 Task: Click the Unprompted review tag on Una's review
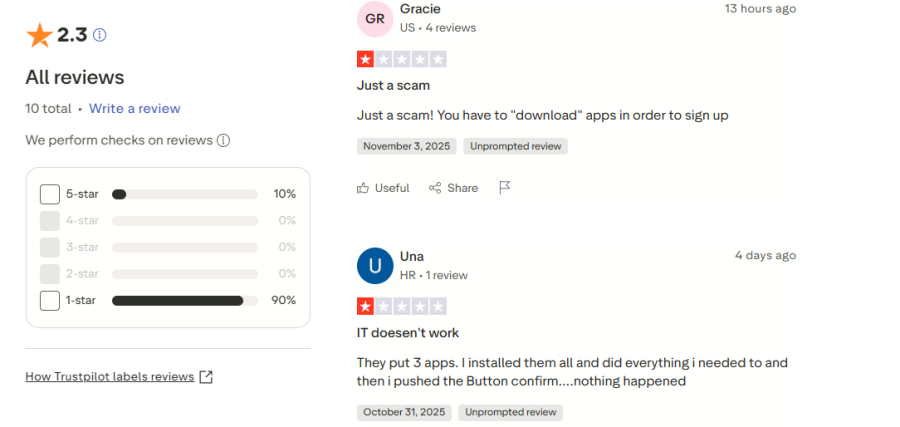(511, 412)
